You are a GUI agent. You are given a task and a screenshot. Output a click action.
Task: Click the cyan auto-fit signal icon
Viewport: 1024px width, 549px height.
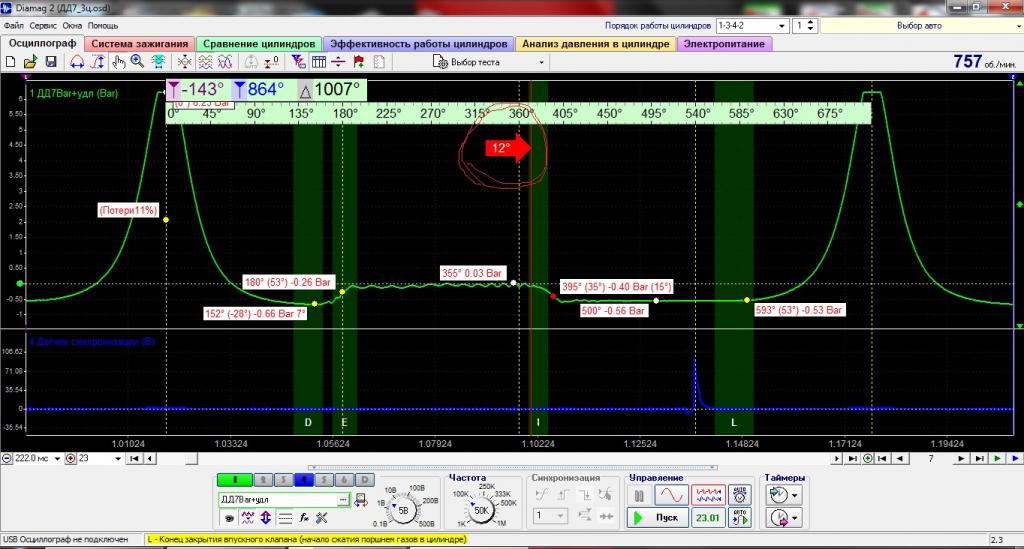coord(158,62)
